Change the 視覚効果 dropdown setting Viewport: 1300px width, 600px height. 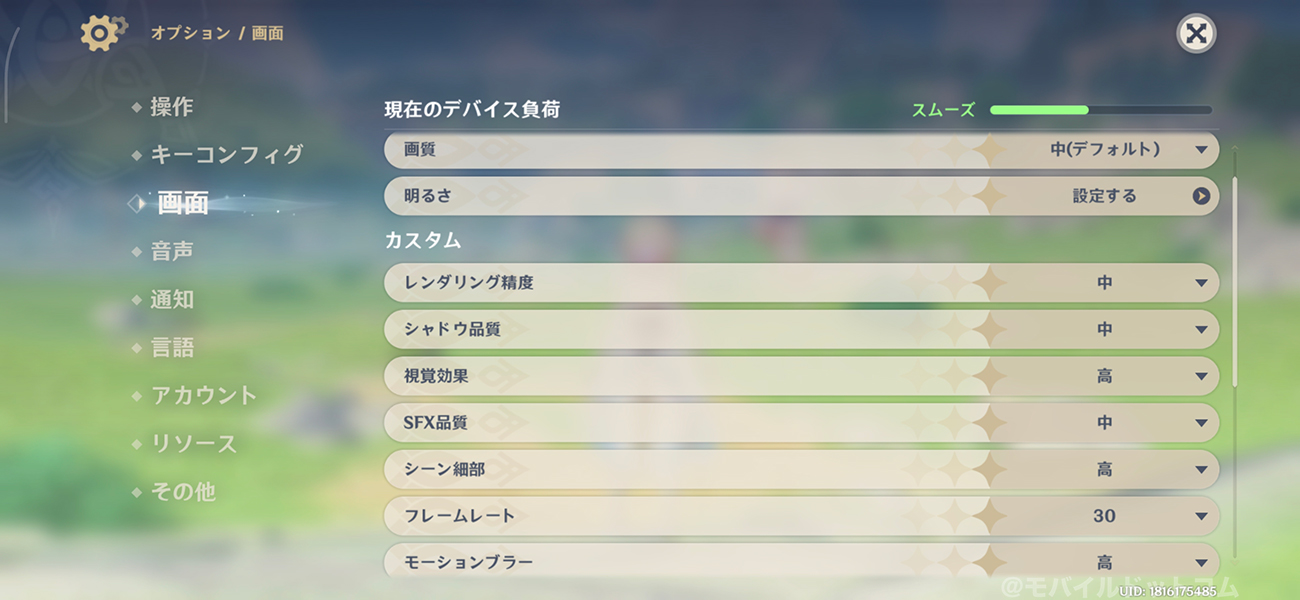[x=1201, y=376]
